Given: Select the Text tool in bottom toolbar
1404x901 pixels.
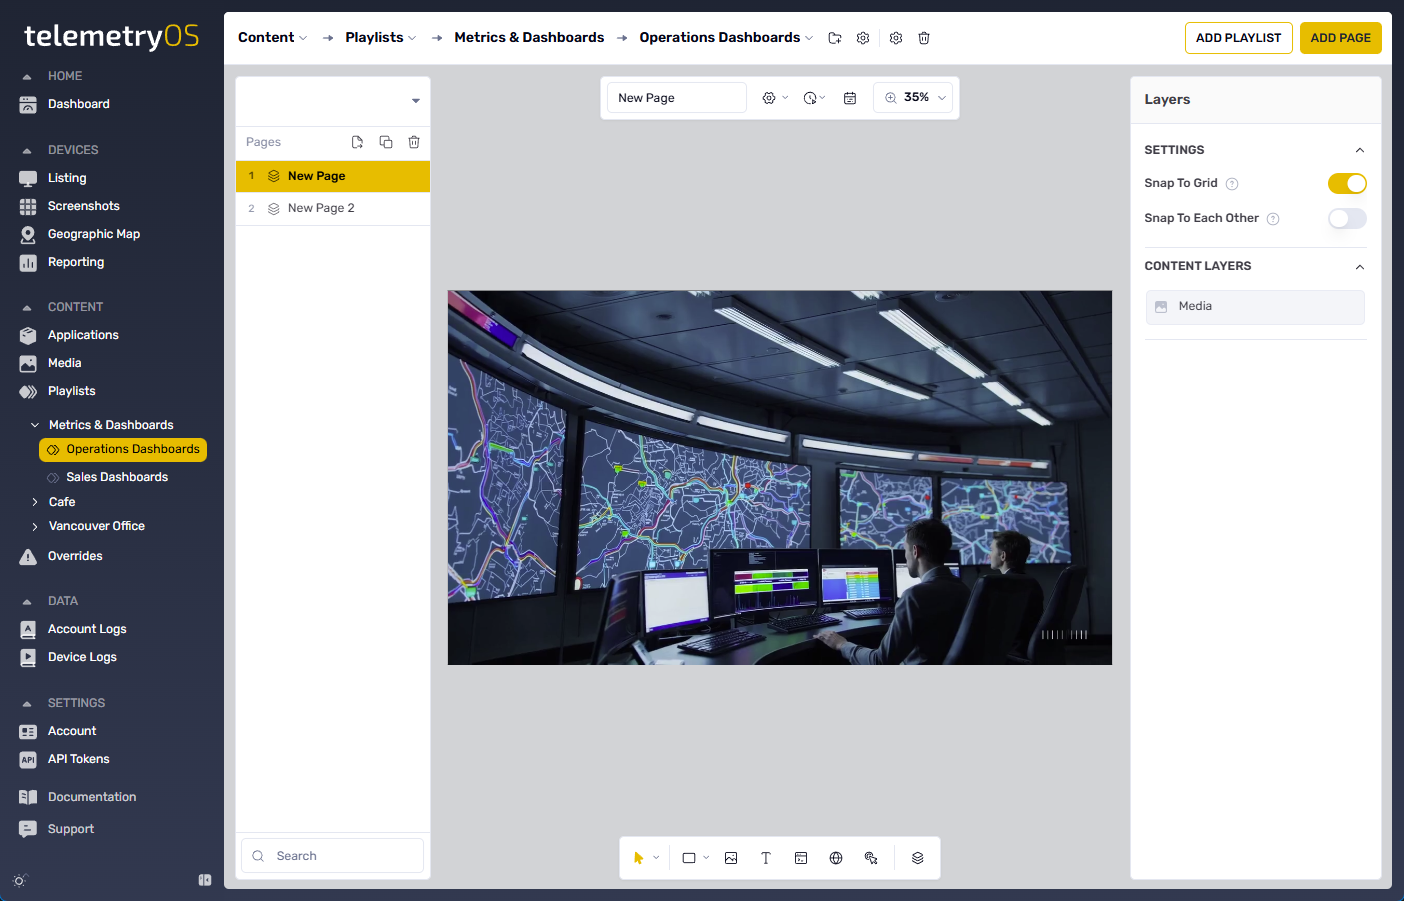Looking at the screenshot, I should click(x=766, y=858).
